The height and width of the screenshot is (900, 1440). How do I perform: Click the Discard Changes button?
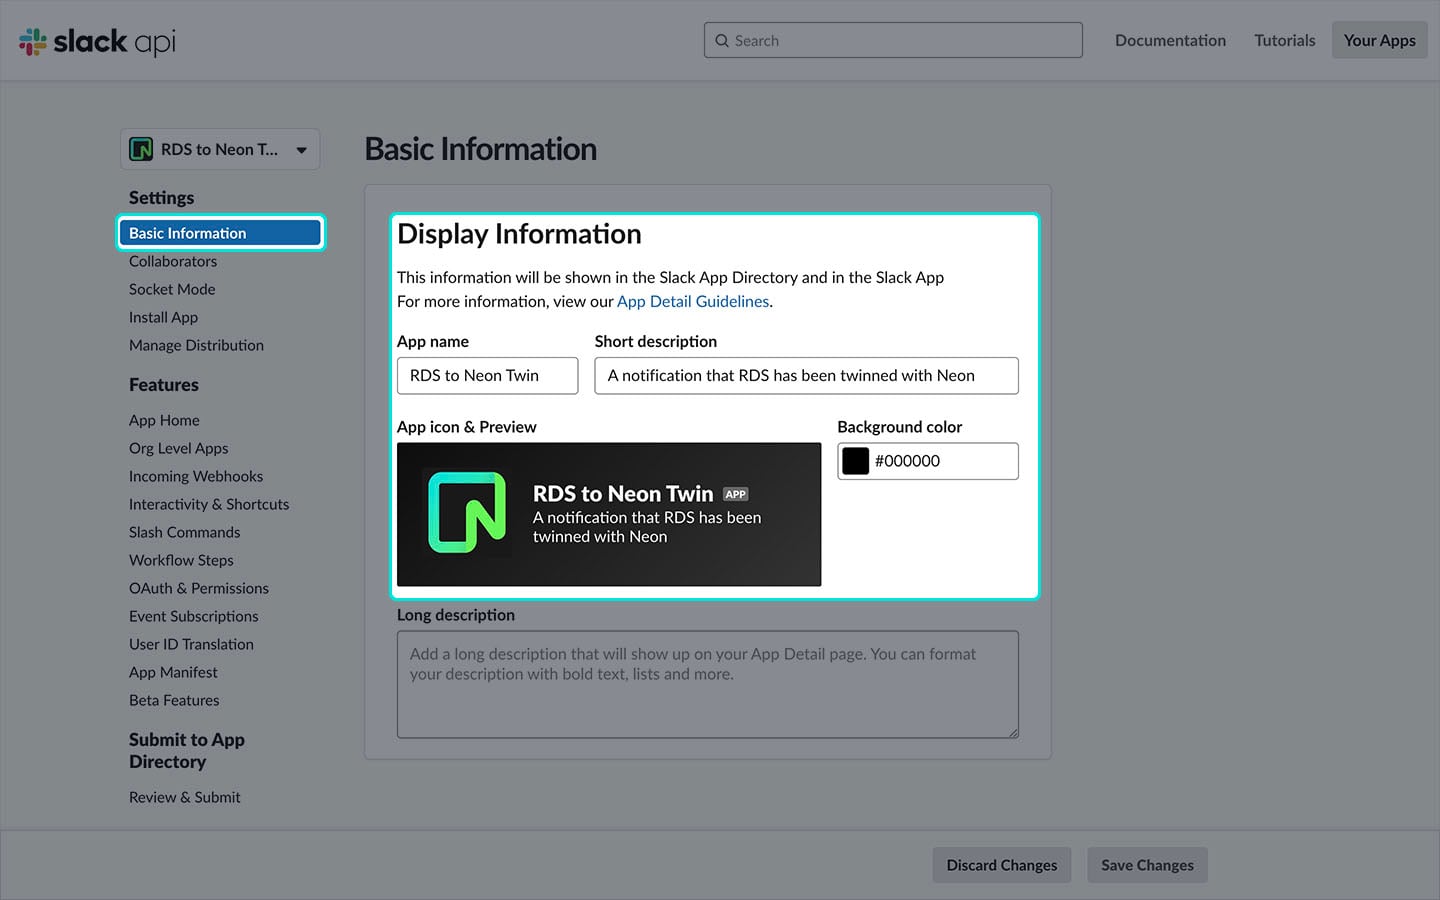(x=1001, y=865)
